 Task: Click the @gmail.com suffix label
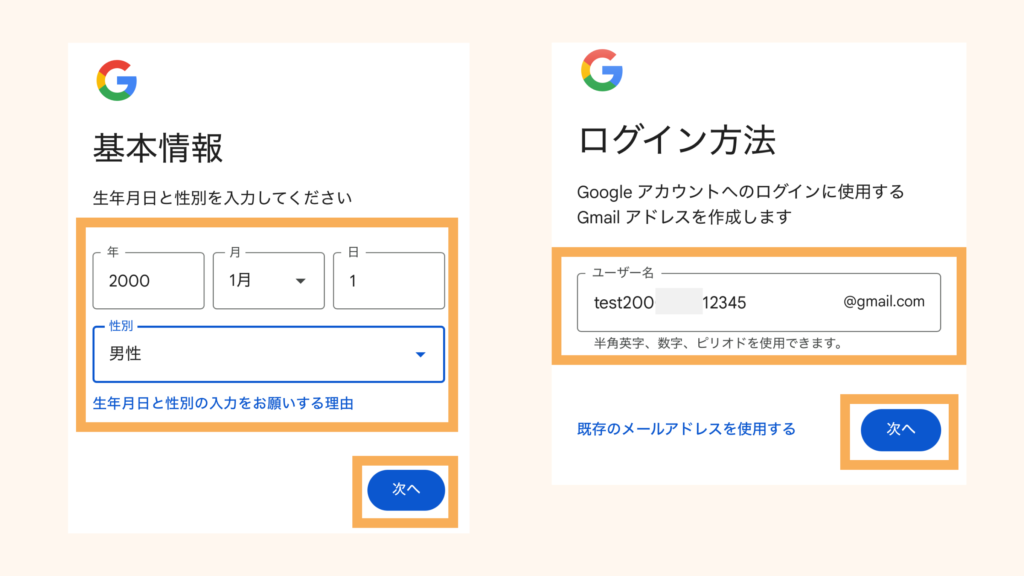(884, 303)
